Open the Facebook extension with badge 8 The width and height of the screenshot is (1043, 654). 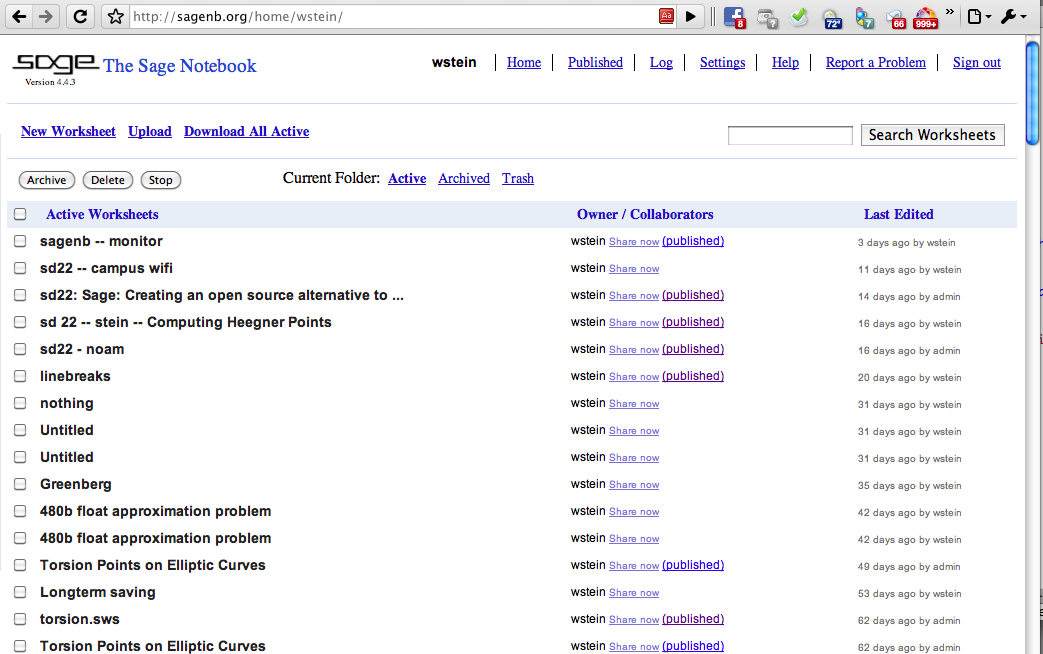click(734, 17)
